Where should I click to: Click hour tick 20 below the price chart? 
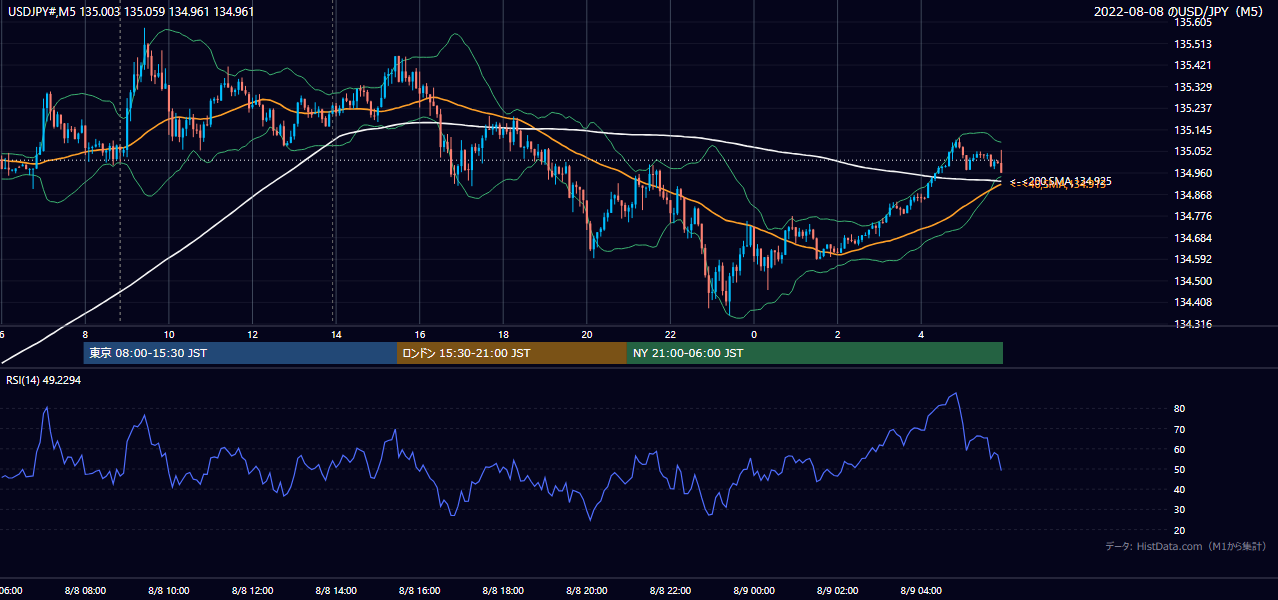tap(587, 335)
